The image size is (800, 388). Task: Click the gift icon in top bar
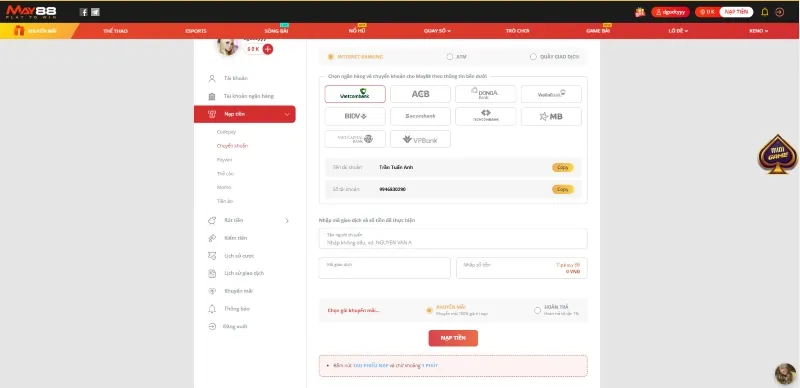(x=640, y=12)
